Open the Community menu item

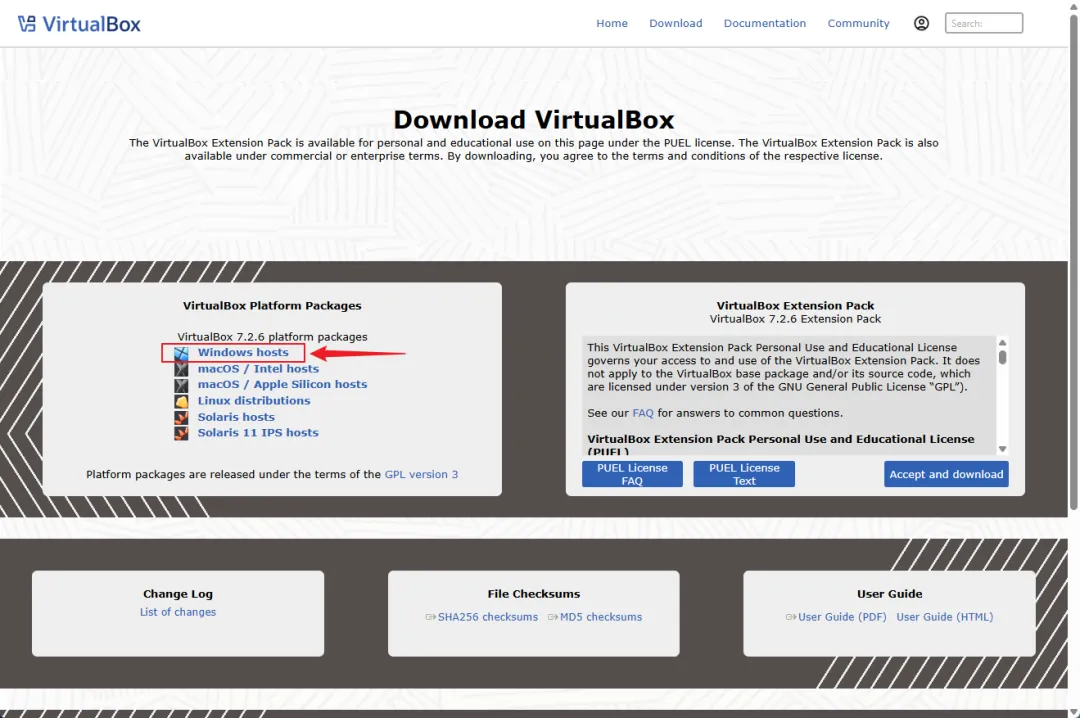[x=858, y=23]
